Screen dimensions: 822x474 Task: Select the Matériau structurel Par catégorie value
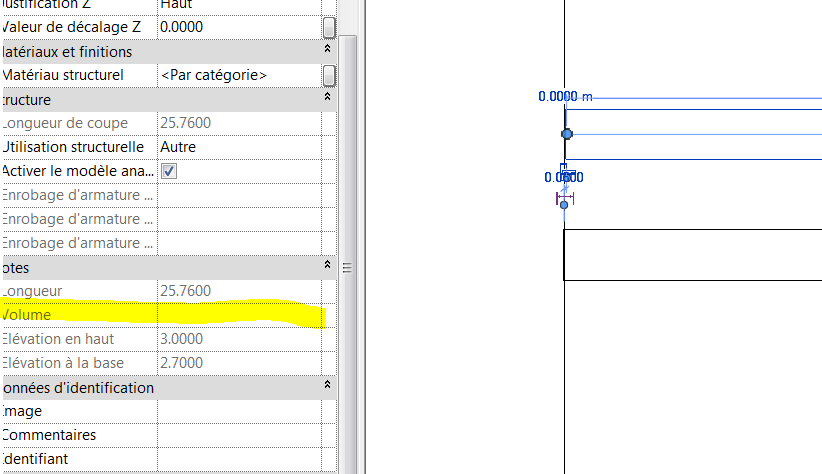240,75
